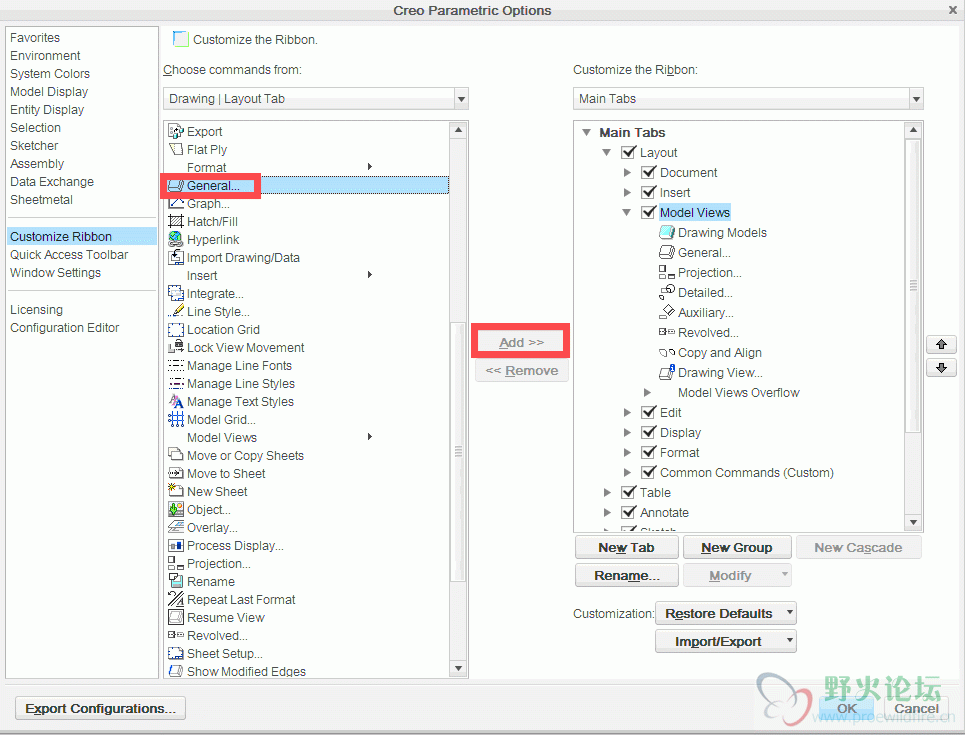Select the Sheet Setup icon
The width and height of the screenshot is (965, 735).
(x=176, y=653)
